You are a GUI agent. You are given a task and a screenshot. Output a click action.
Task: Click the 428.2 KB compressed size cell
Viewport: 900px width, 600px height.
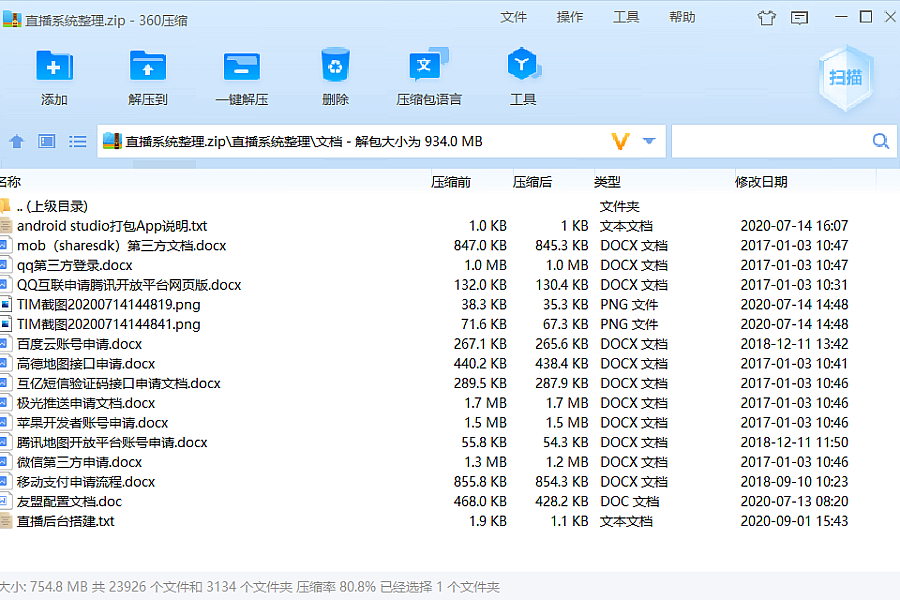(561, 501)
